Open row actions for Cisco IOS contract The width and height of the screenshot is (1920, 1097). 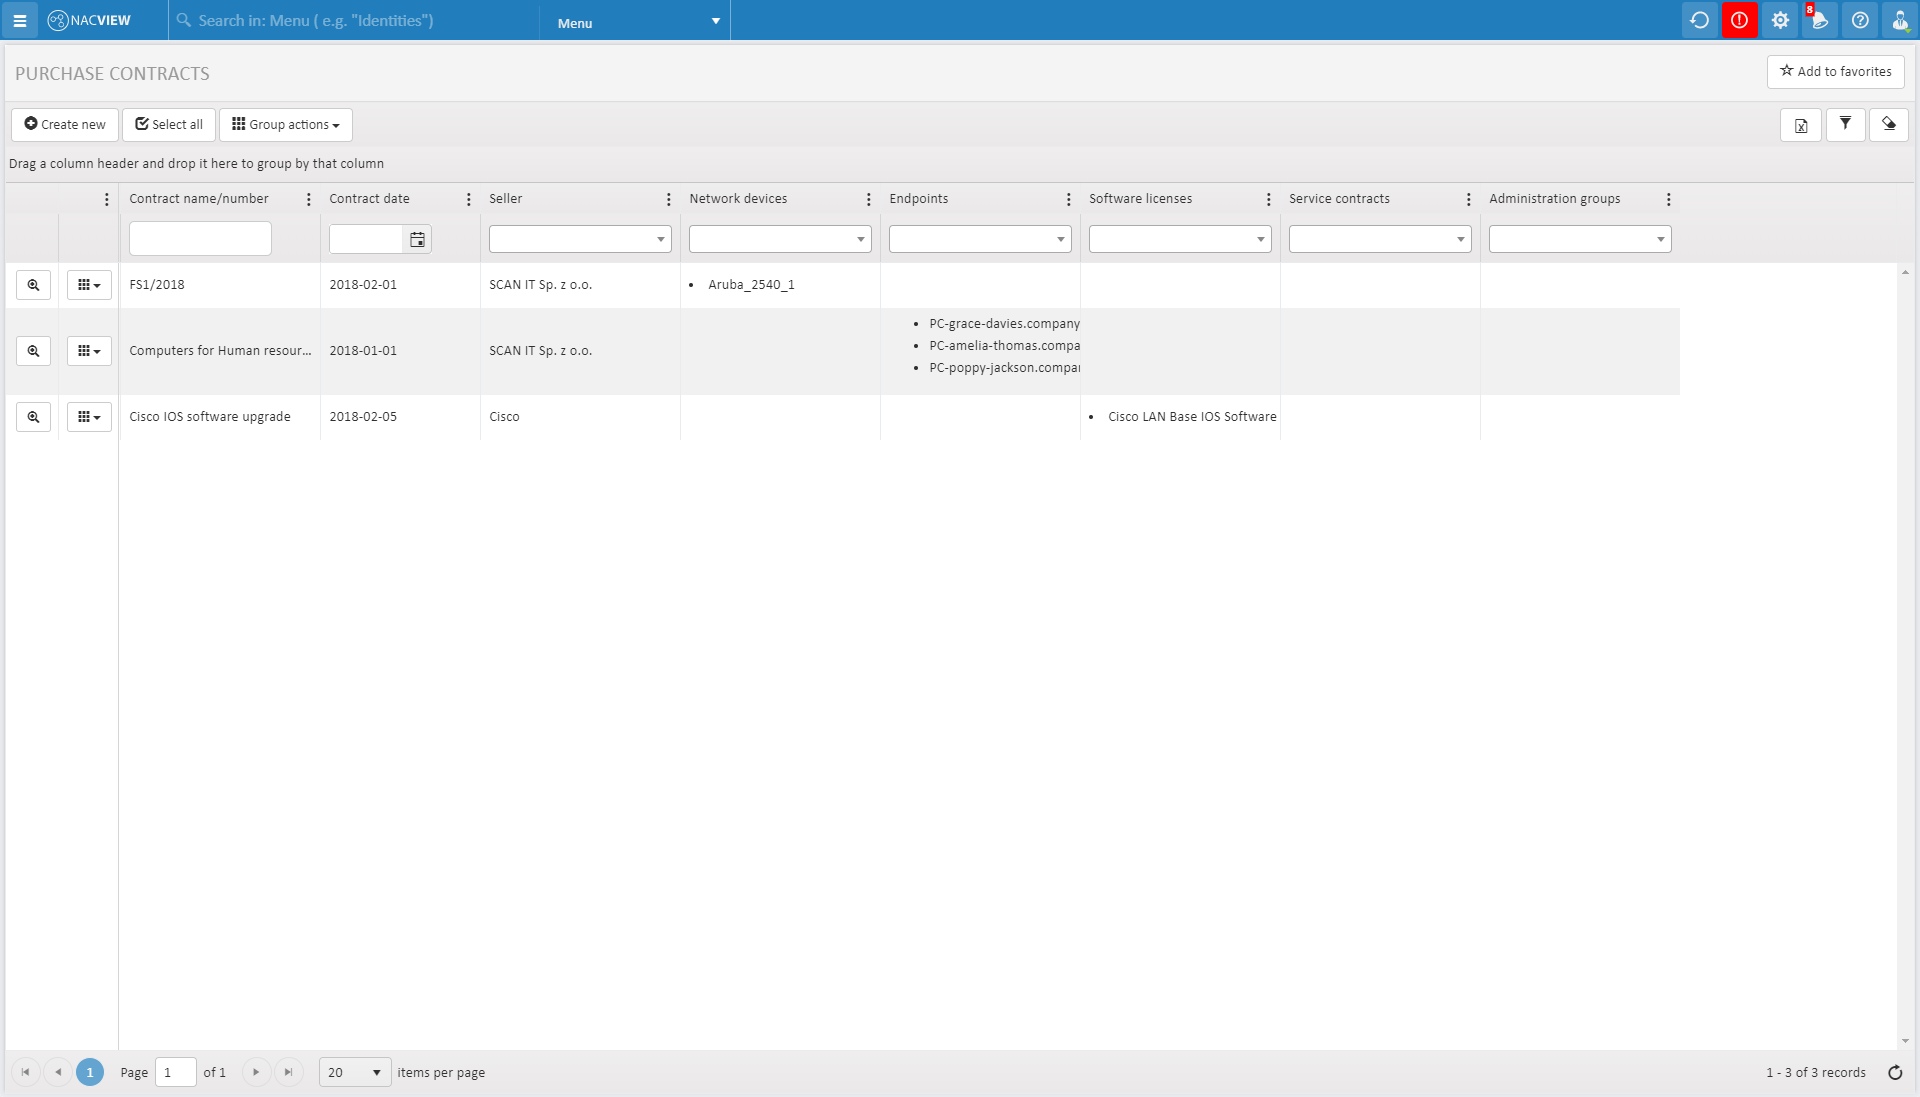coord(89,417)
